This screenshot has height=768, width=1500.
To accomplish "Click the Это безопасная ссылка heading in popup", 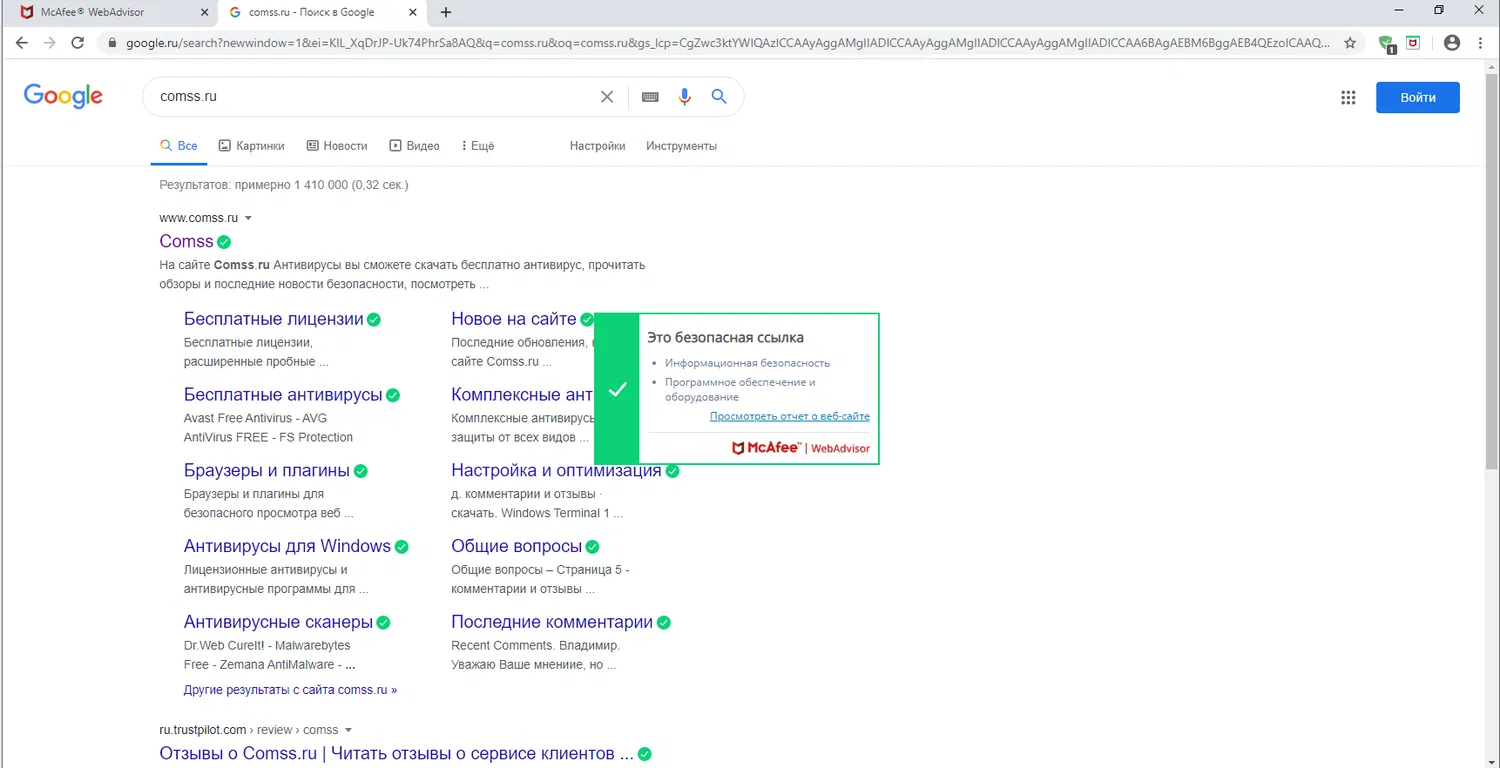I will [725, 338].
